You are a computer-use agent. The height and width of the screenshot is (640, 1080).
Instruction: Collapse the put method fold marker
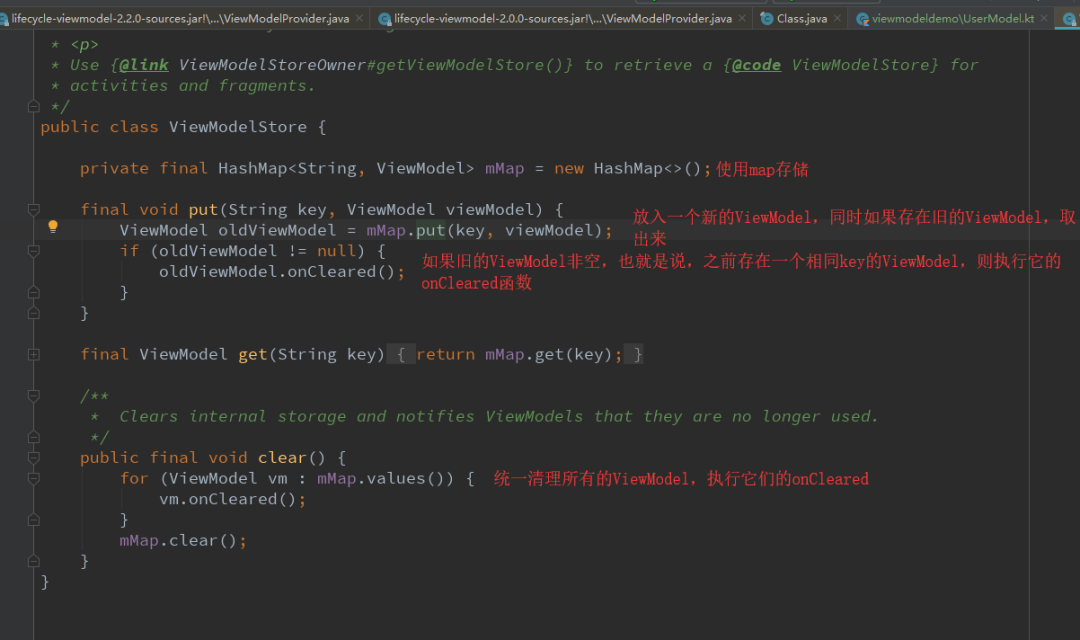tap(33, 209)
